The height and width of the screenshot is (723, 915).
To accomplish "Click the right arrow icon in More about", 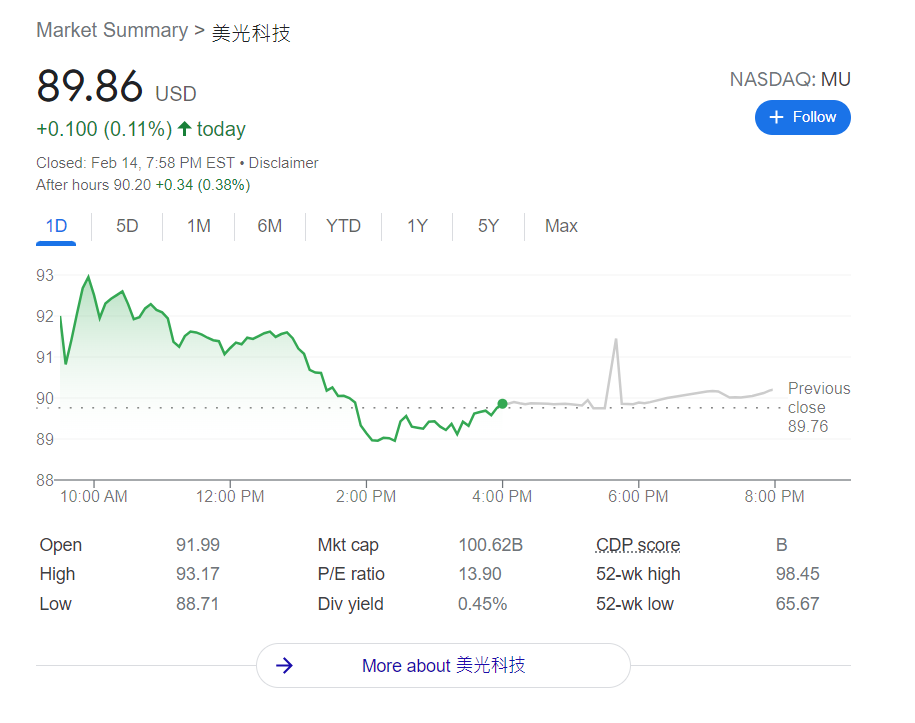I will click(x=284, y=666).
